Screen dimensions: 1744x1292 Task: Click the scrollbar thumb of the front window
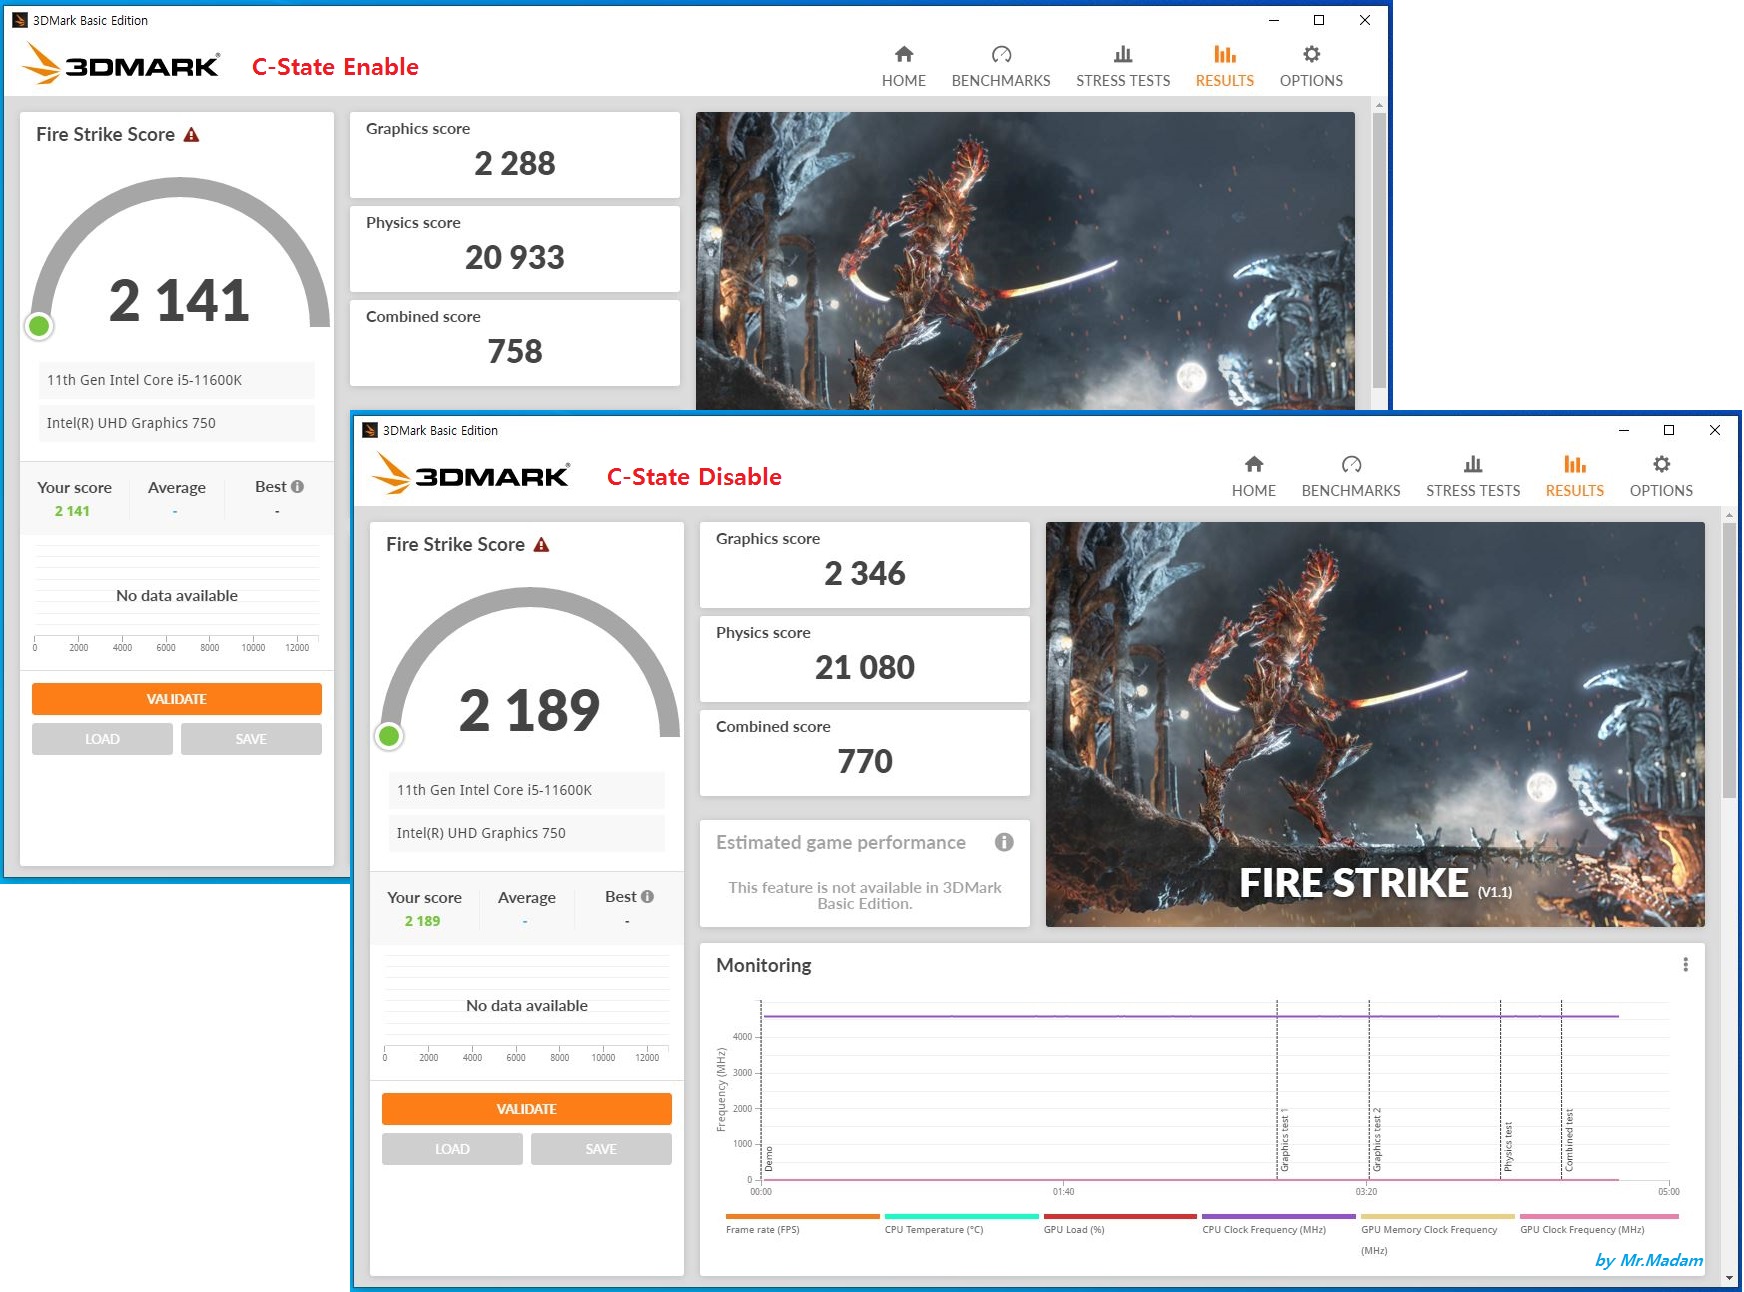(1729, 660)
